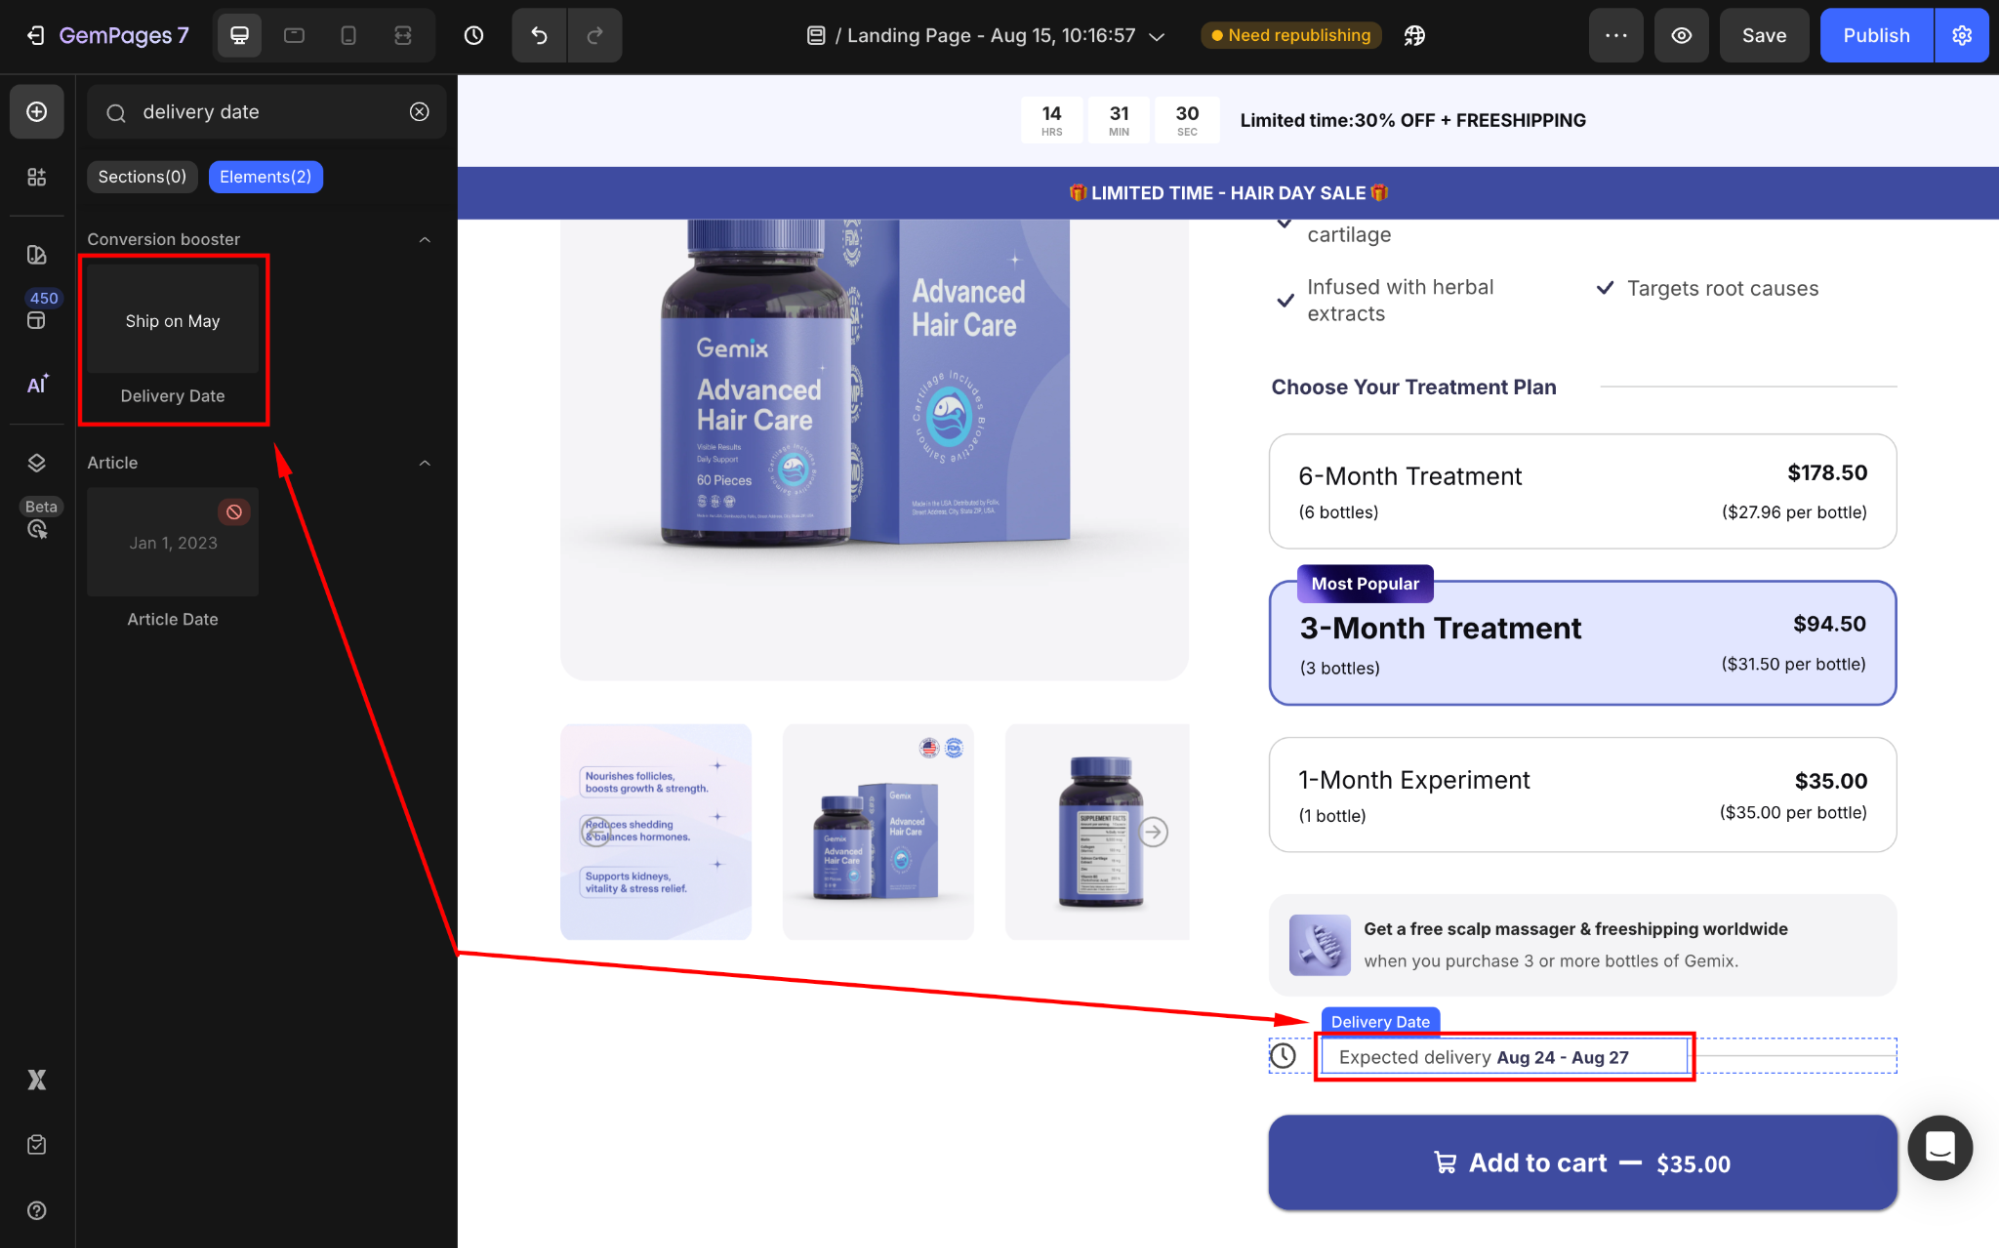Screen dimensions: 1999x1249
Task: Open the Landing Page title dropdown
Action: click(x=1157, y=36)
